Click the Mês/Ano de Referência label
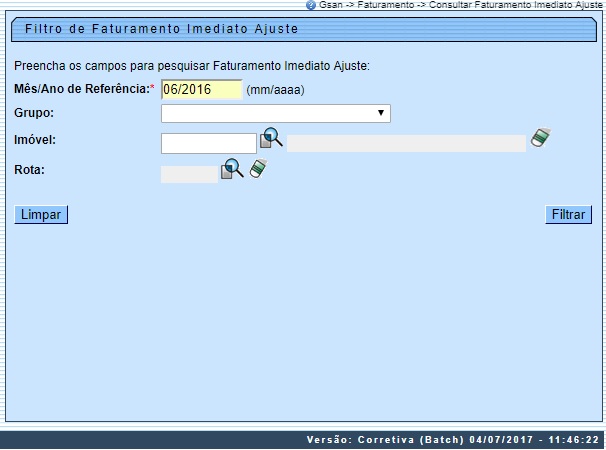Image resolution: width=606 pixels, height=450 pixels. pyautogui.click(x=84, y=89)
